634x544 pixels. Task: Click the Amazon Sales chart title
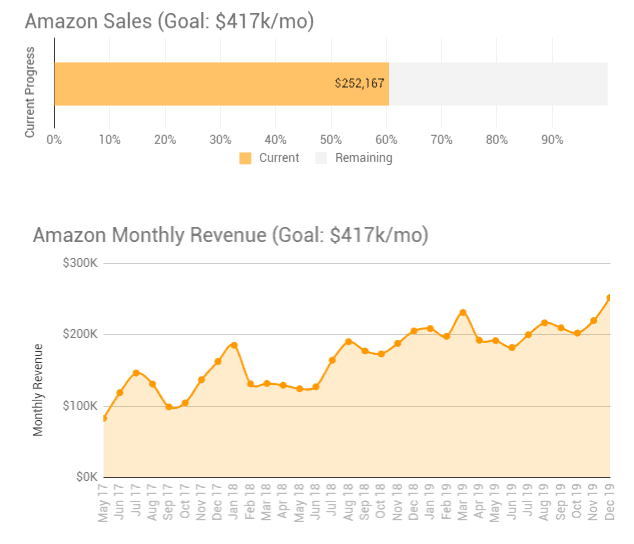[x=169, y=21]
